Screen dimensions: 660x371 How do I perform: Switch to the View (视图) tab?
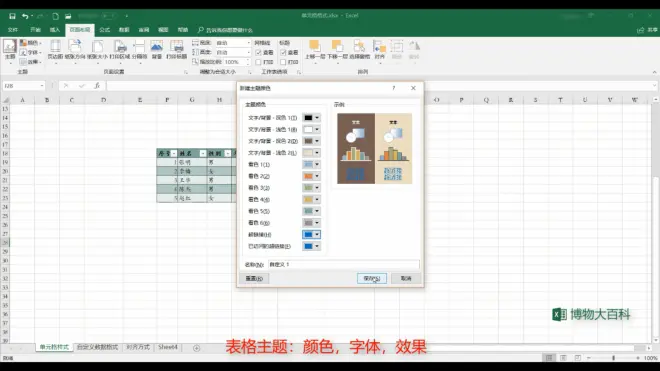tap(163, 30)
